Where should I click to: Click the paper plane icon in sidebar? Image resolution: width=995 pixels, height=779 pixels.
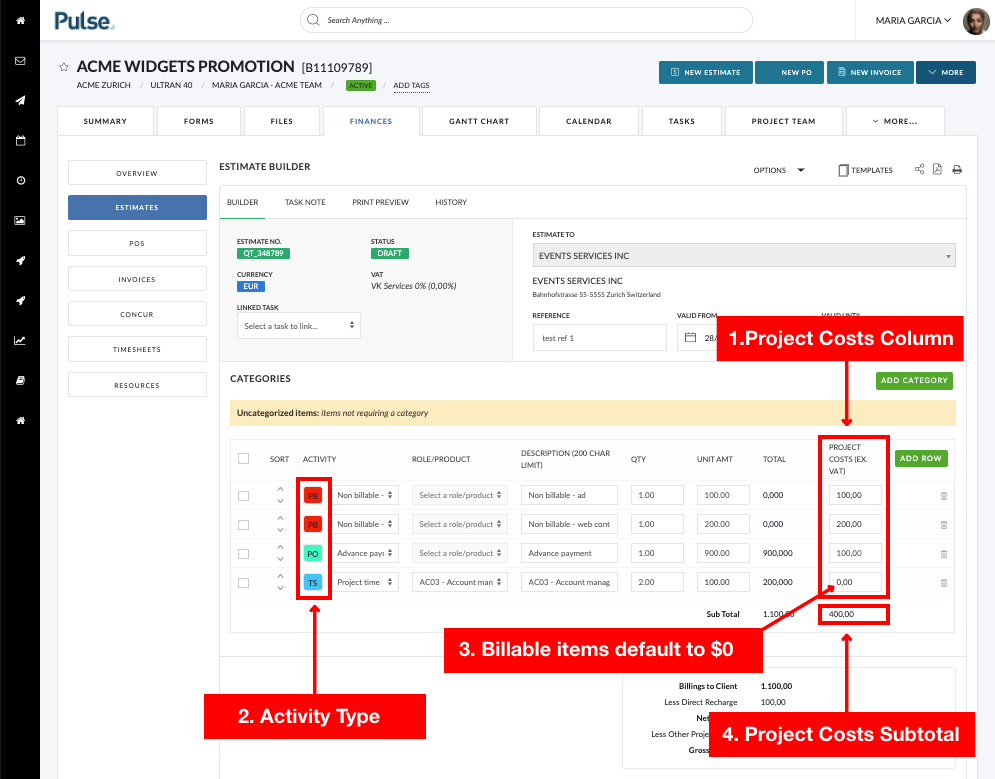[20, 100]
